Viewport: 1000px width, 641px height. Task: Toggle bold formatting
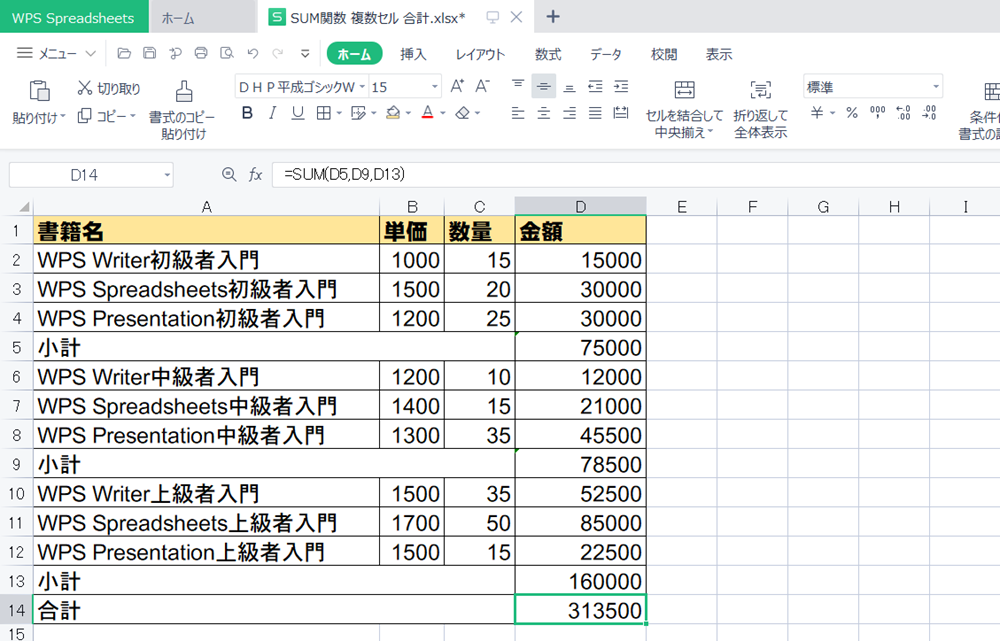coord(247,113)
